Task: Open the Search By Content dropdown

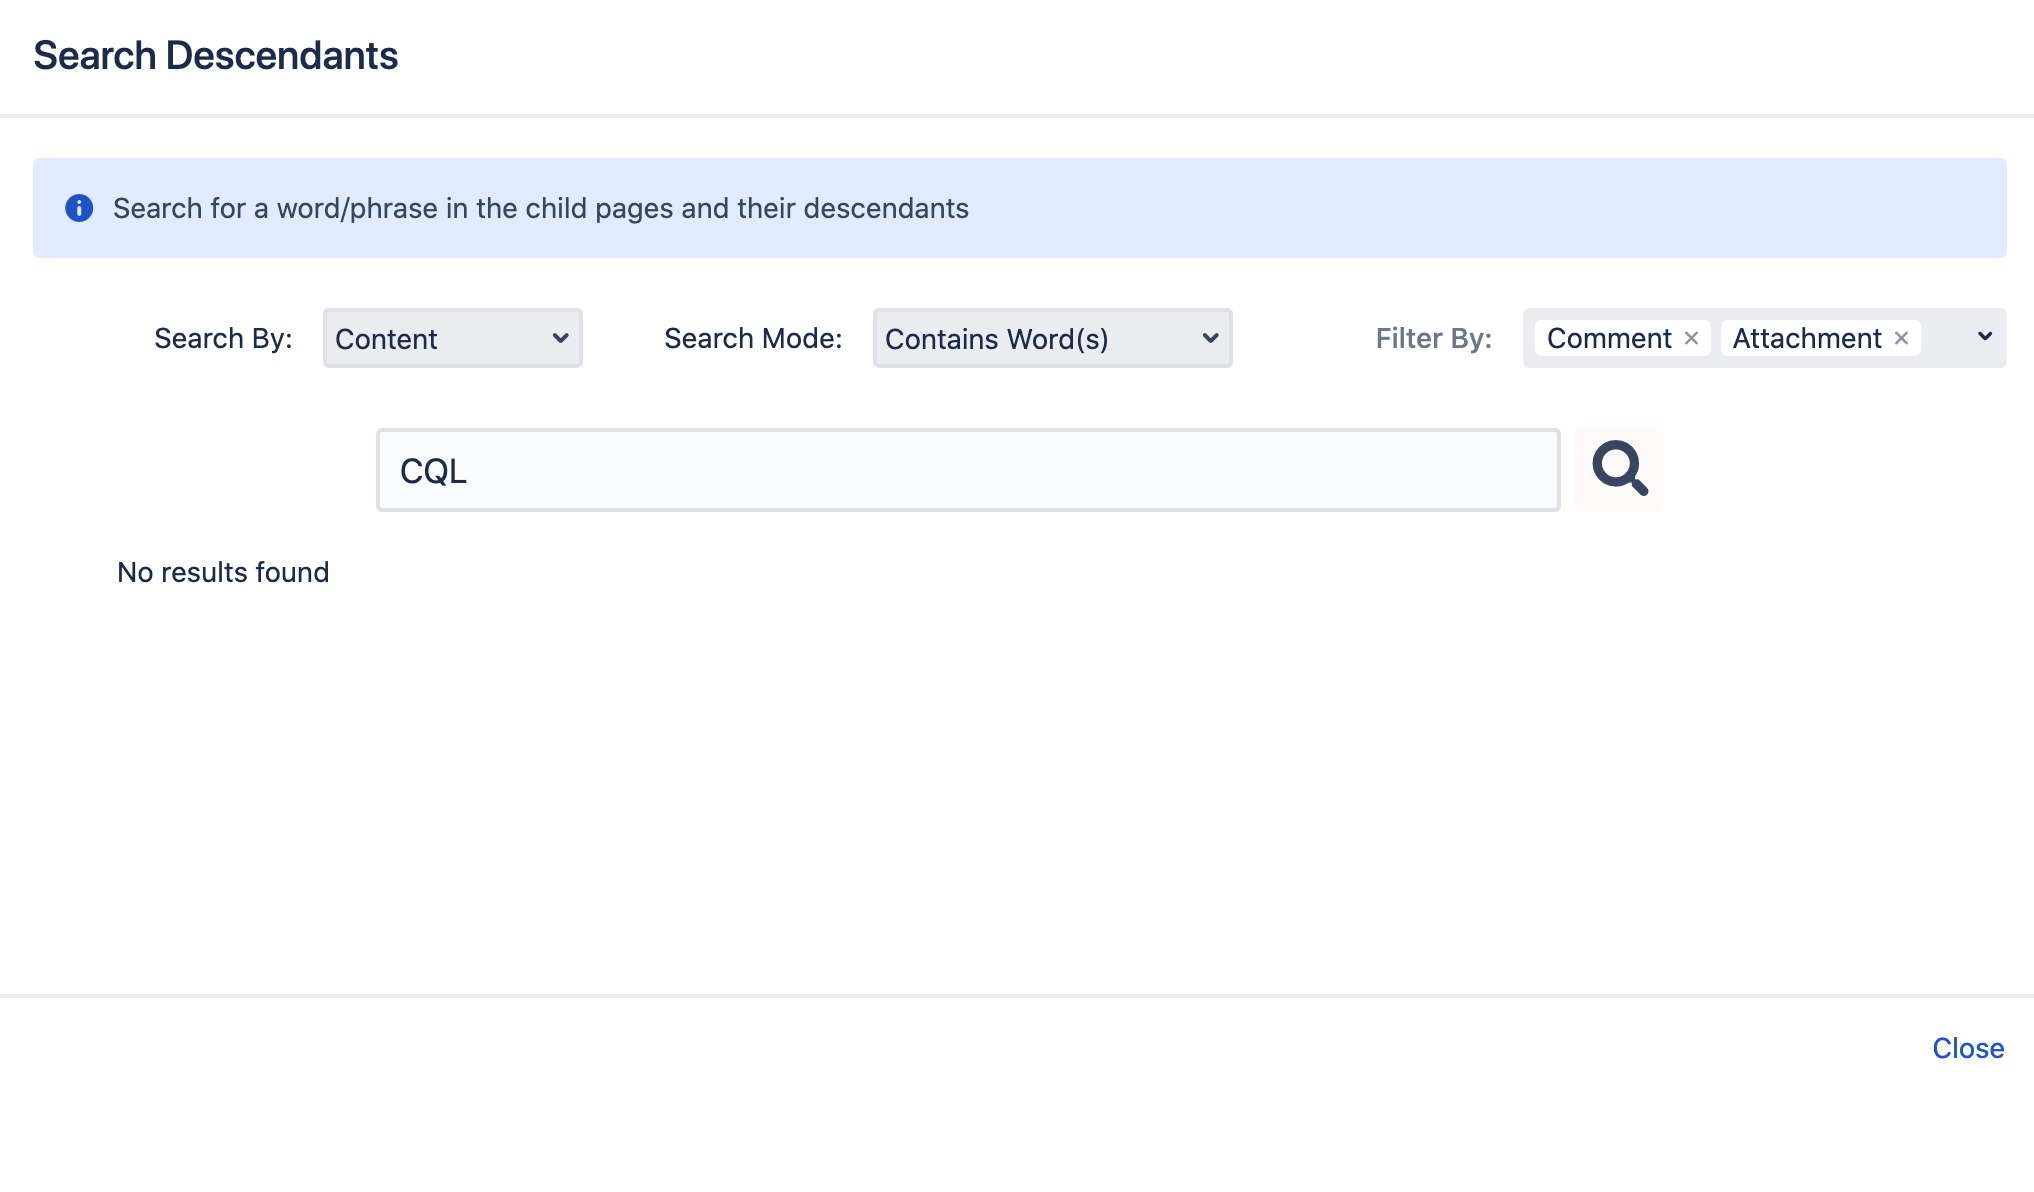Action: [x=452, y=339]
